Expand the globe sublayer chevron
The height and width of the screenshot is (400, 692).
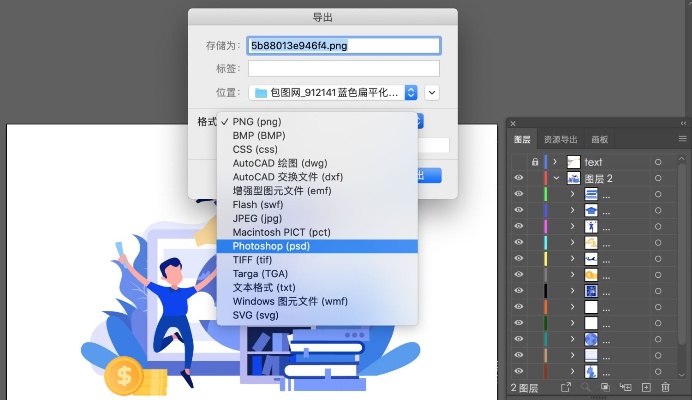click(x=572, y=339)
